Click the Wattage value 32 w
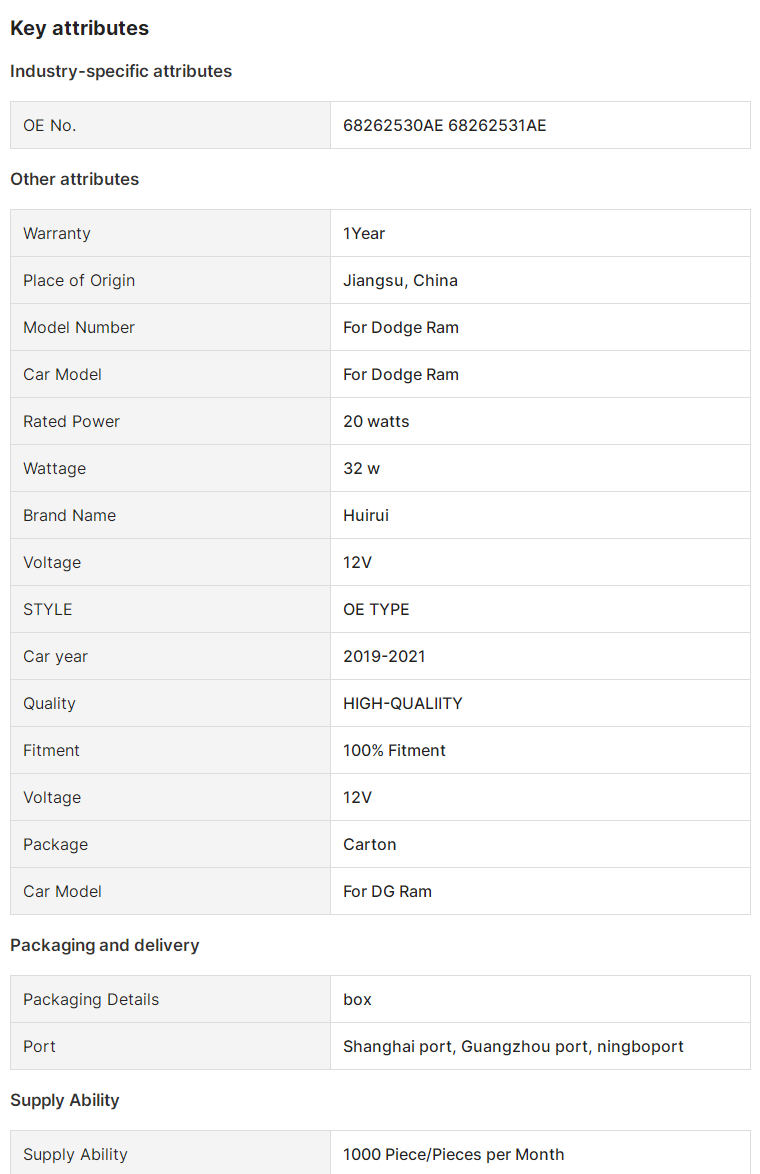760x1174 pixels. 361,468
